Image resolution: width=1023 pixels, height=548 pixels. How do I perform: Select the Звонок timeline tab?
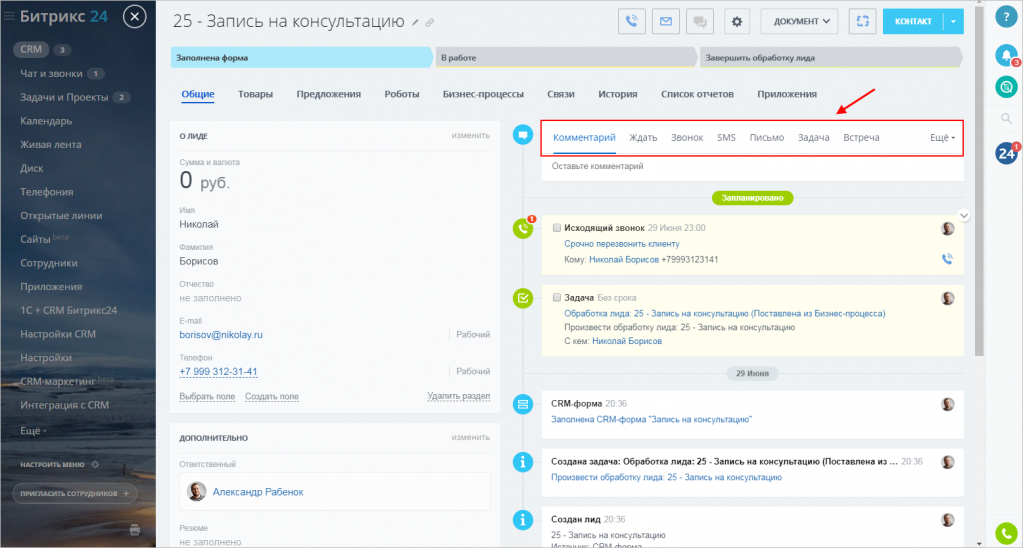[x=687, y=138]
